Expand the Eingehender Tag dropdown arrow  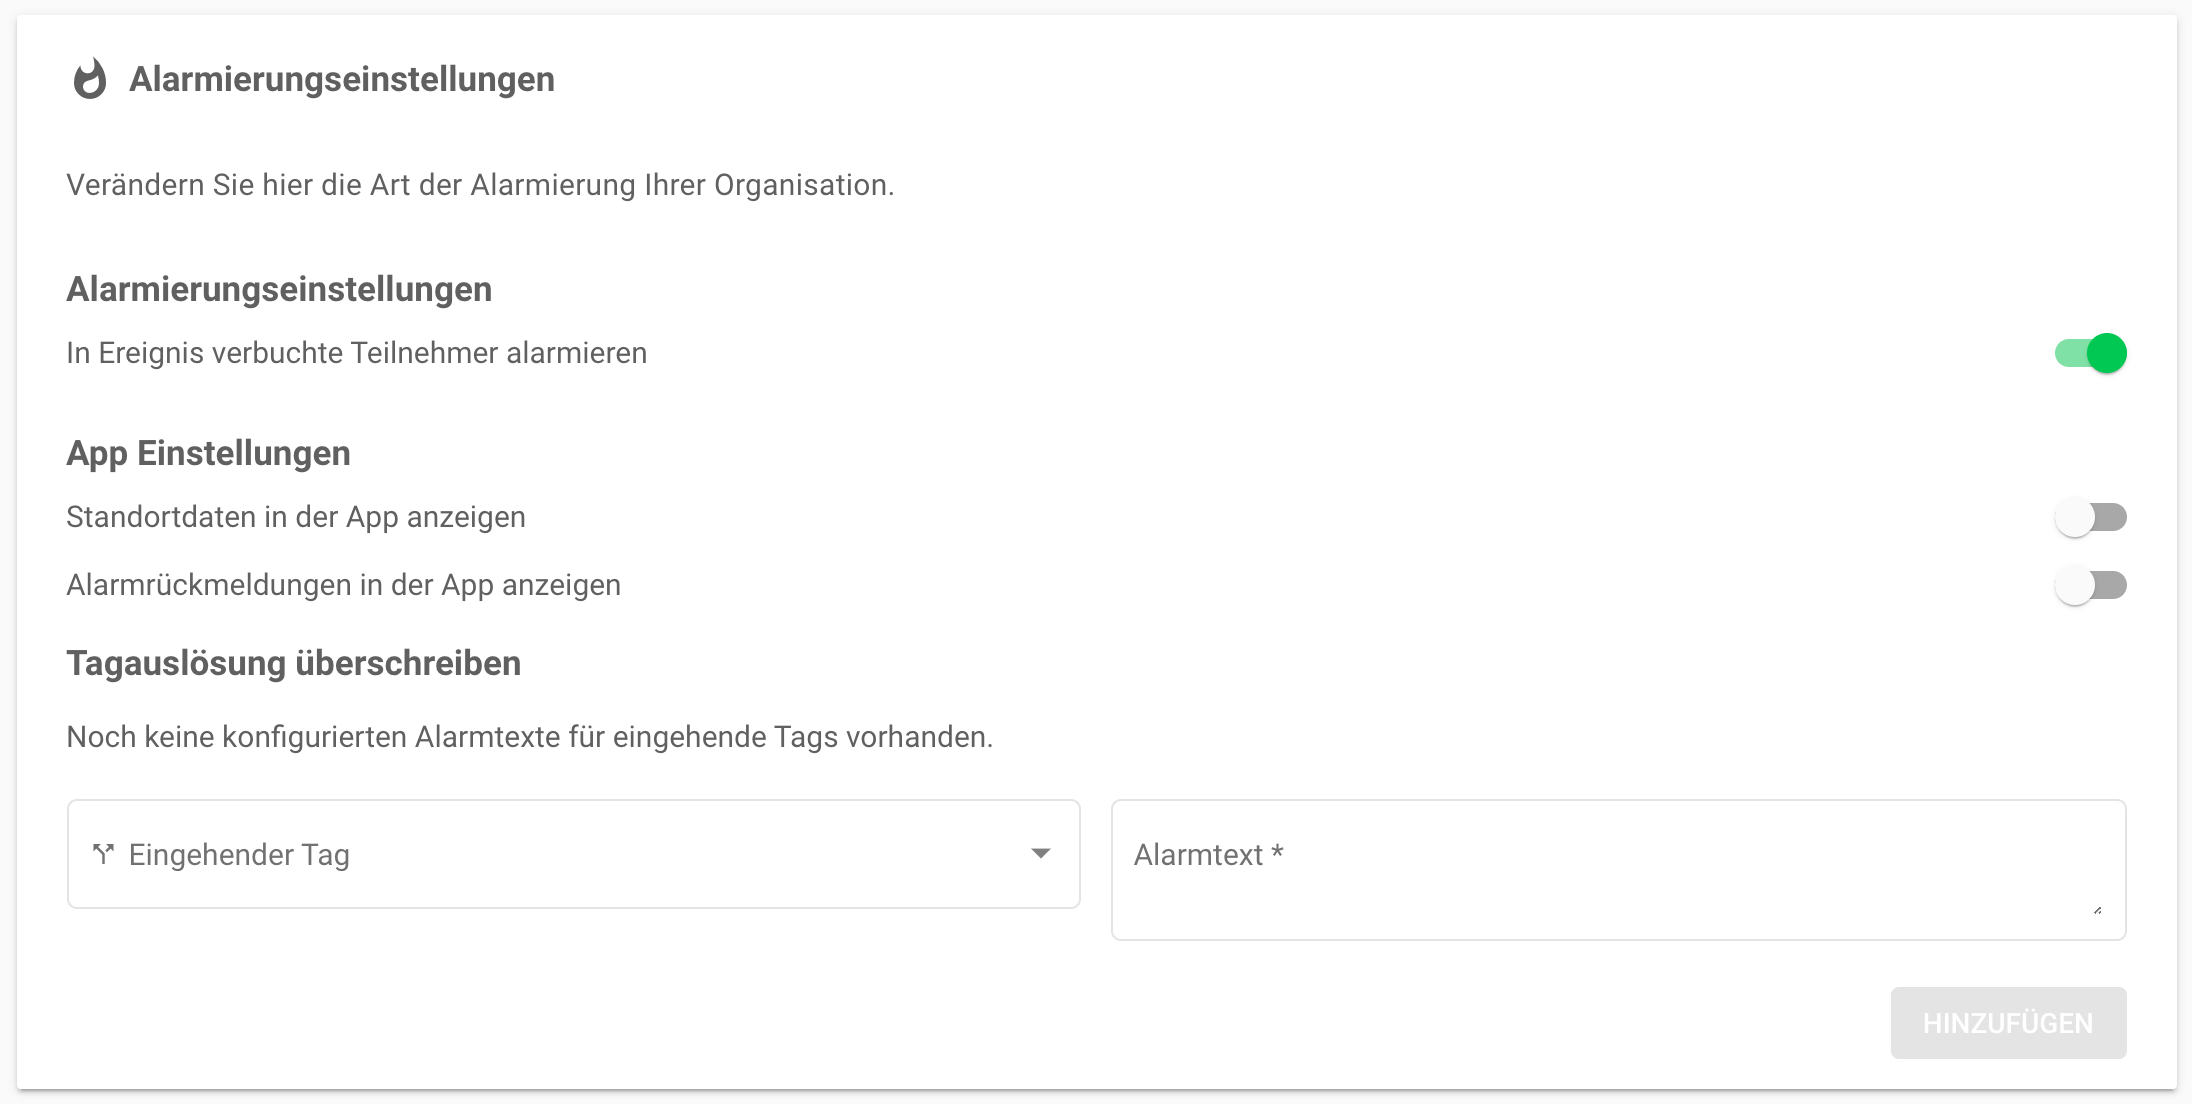(1041, 854)
